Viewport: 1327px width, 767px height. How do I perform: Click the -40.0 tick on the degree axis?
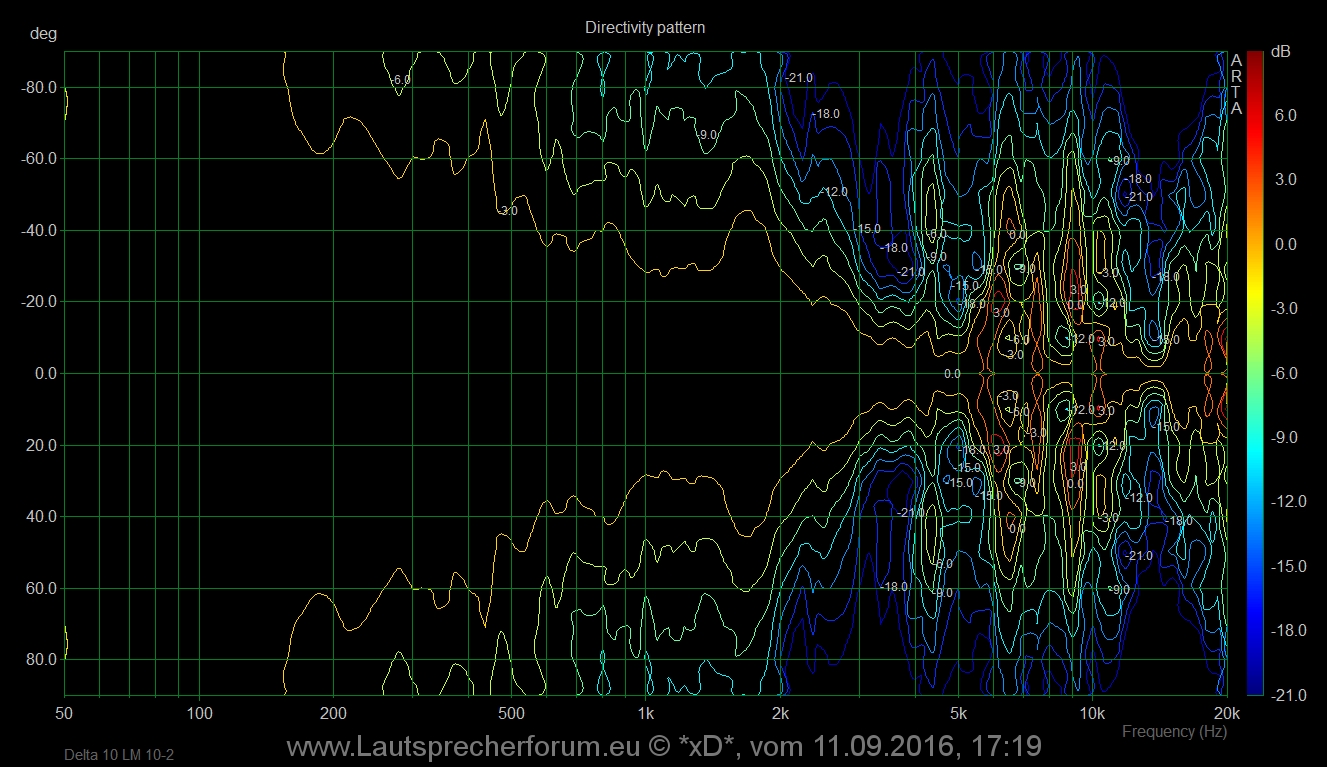[x=38, y=230]
